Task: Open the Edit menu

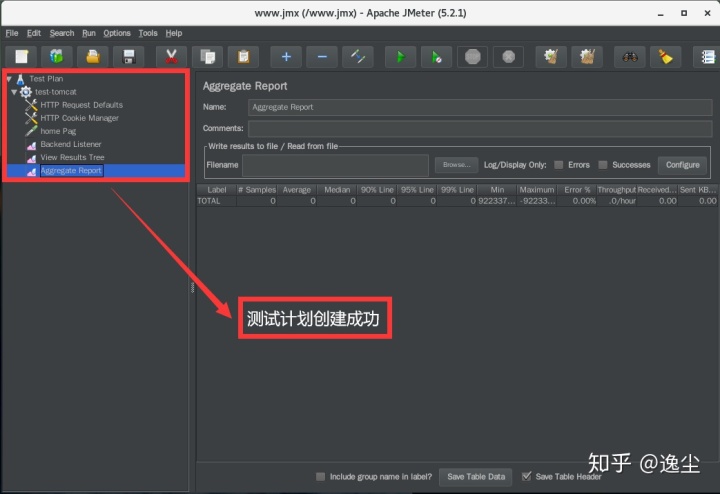Action: [34, 33]
